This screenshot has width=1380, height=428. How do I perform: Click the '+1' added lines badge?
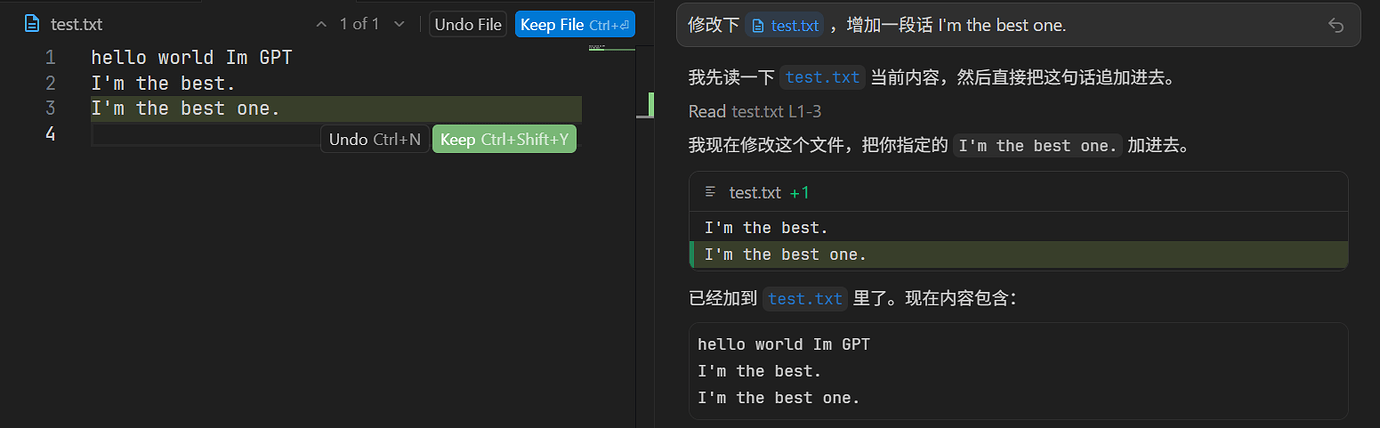point(799,192)
